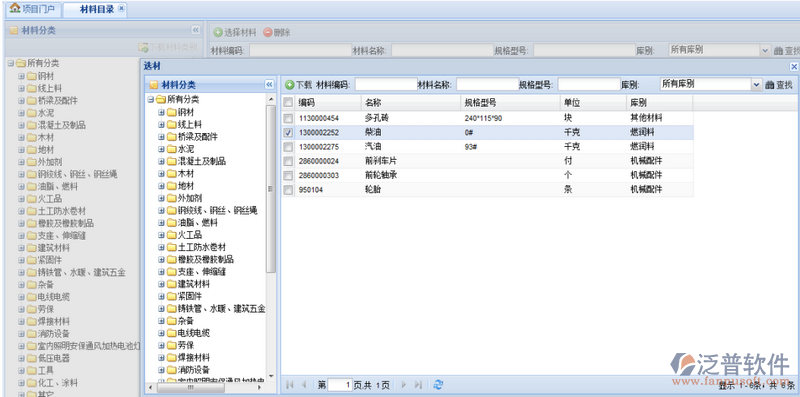Go to next page arrow

coord(404,385)
